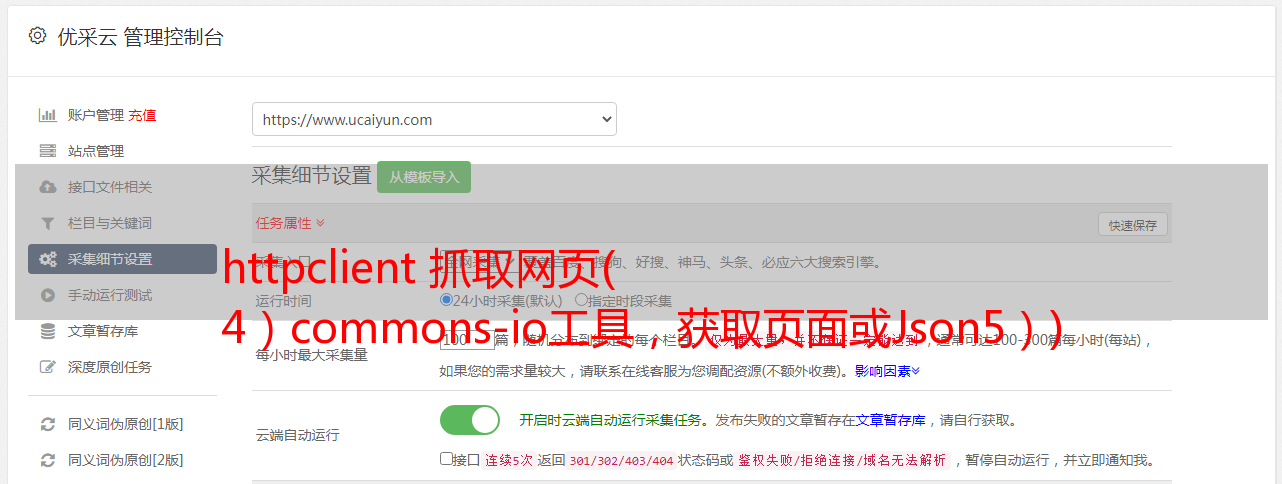This screenshot has height=484, width=1282.
Task: Click the gear icon beside 优采云 管理控制台
Action: (37, 36)
